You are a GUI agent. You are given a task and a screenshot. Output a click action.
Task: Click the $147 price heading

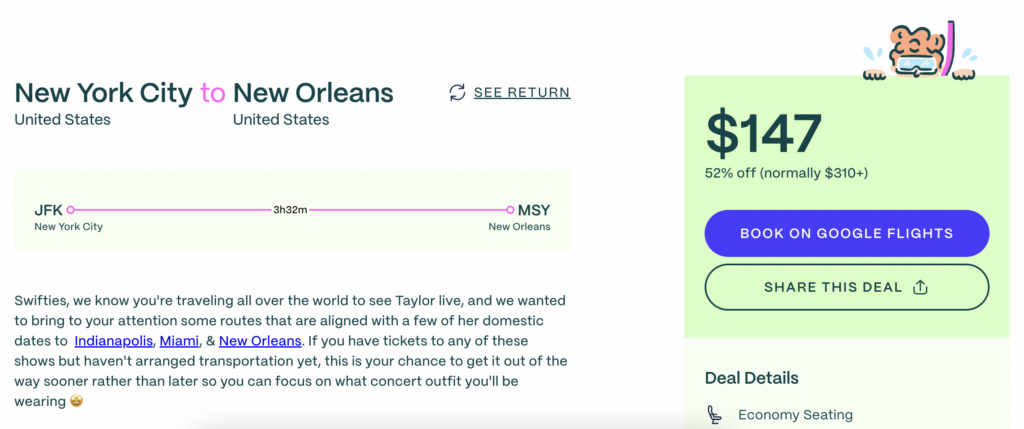pyautogui.click(x=763, y=134)
